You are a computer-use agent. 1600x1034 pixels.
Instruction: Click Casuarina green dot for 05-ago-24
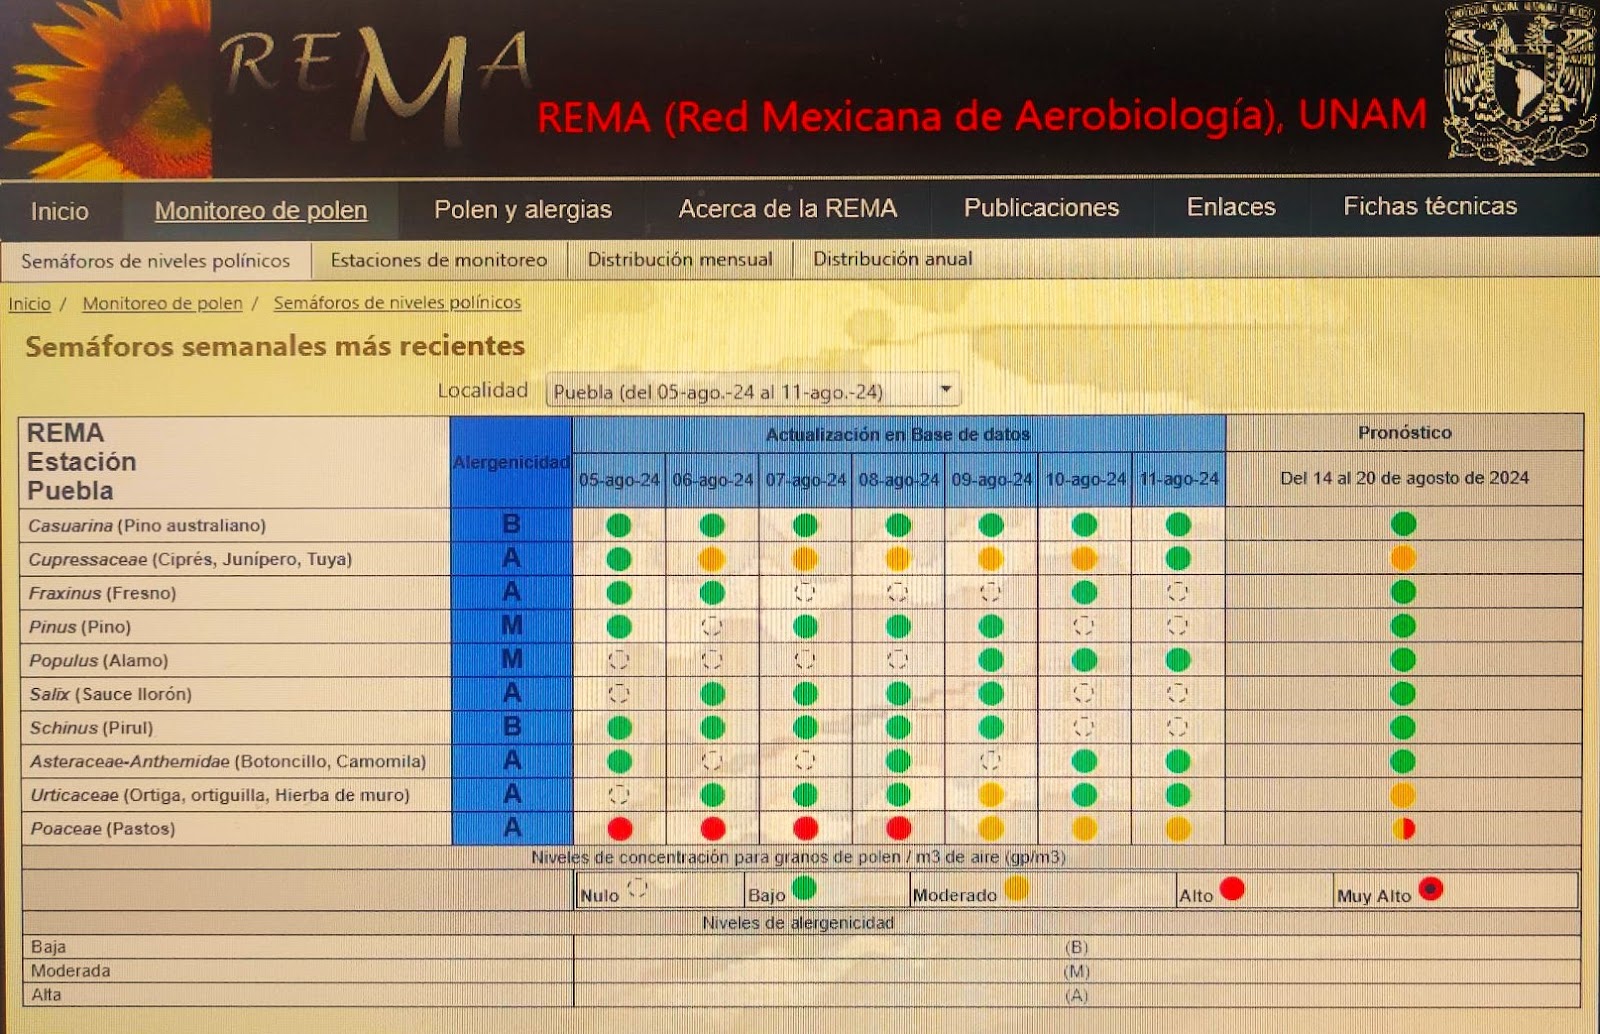(x=619, y=525)
